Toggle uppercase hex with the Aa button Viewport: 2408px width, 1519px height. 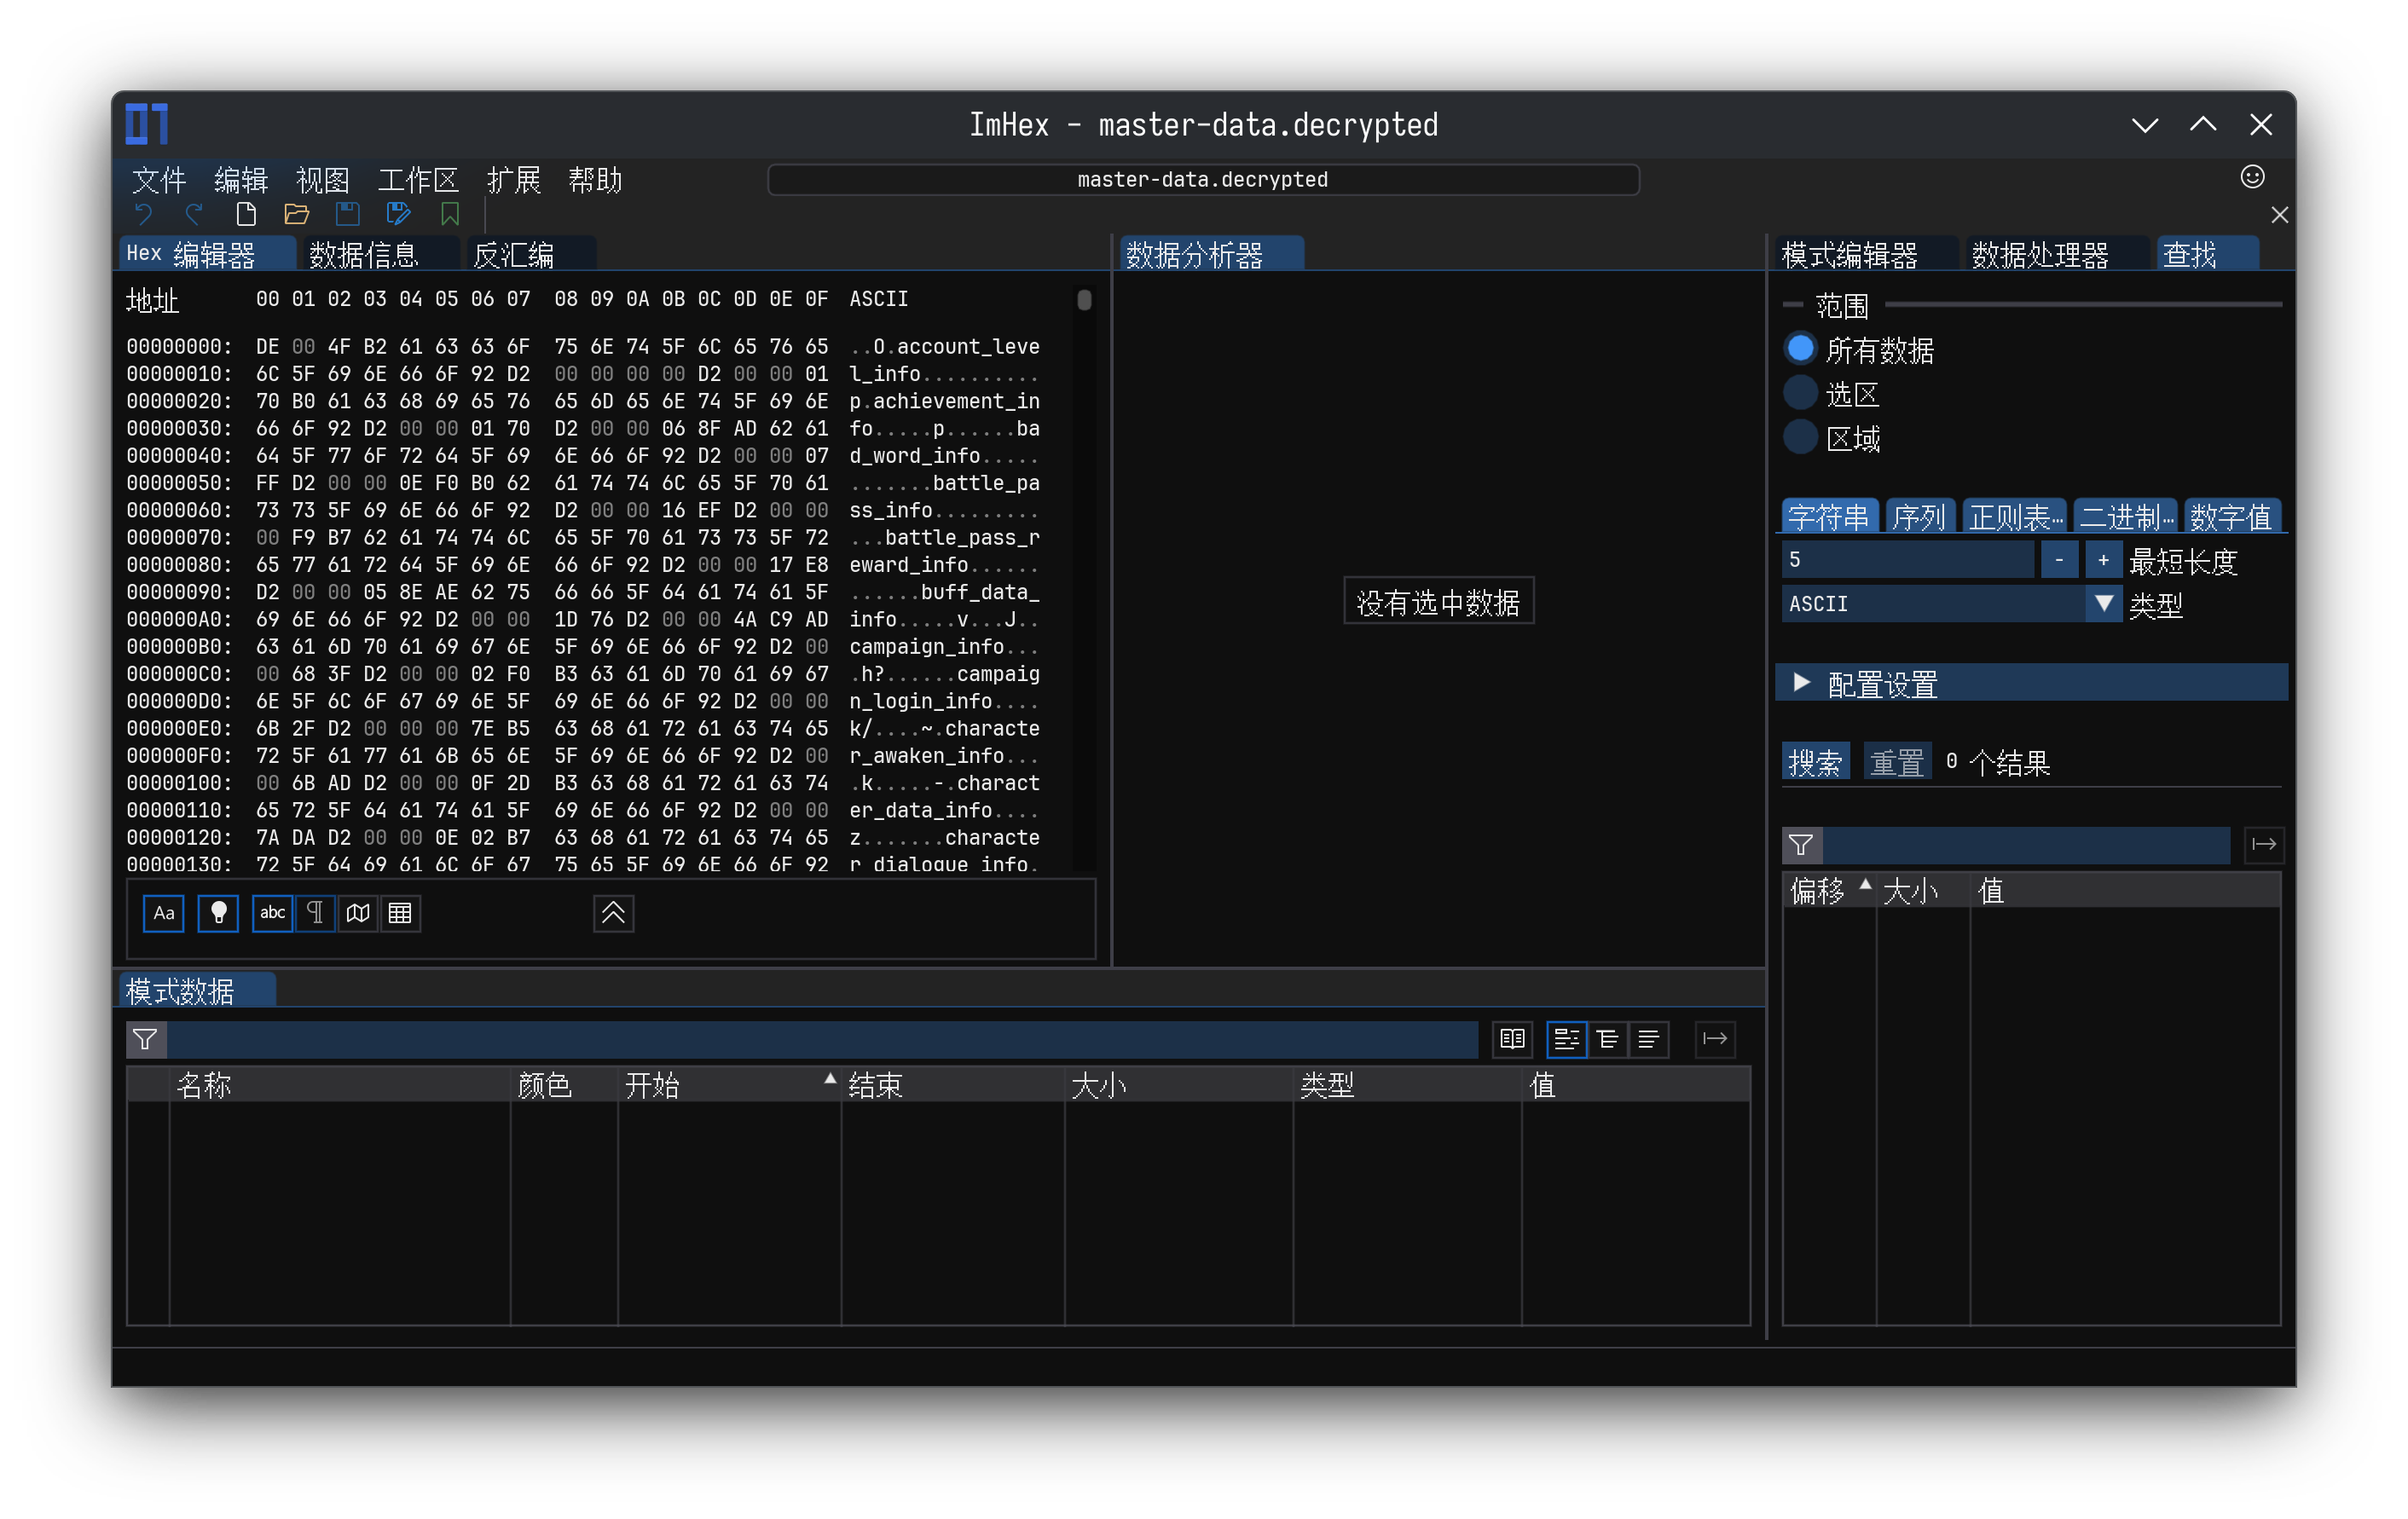(x=164, y=913)
